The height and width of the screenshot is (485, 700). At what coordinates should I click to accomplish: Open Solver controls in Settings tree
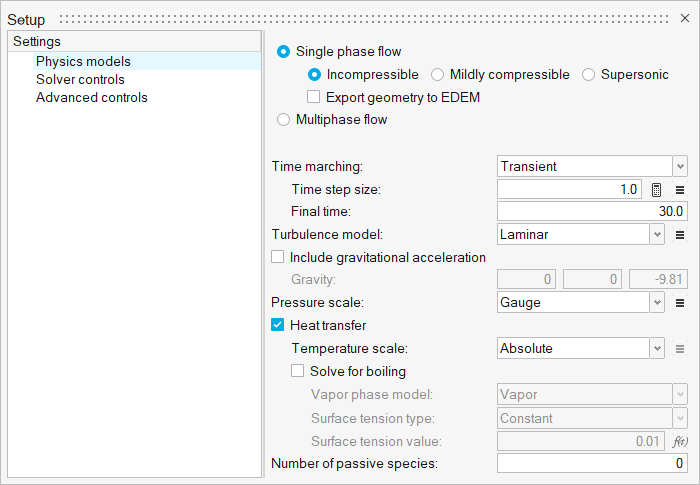(x=80, y=79)
